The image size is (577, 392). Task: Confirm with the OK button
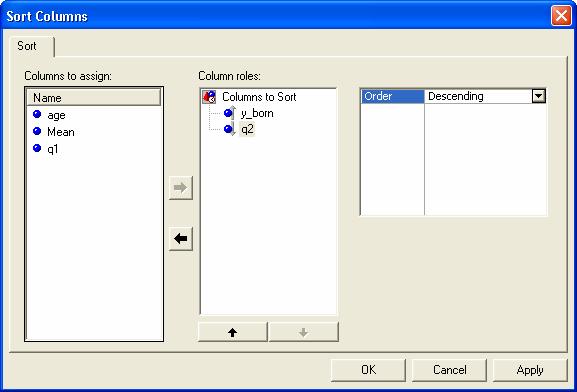click(x=368, y=370)
